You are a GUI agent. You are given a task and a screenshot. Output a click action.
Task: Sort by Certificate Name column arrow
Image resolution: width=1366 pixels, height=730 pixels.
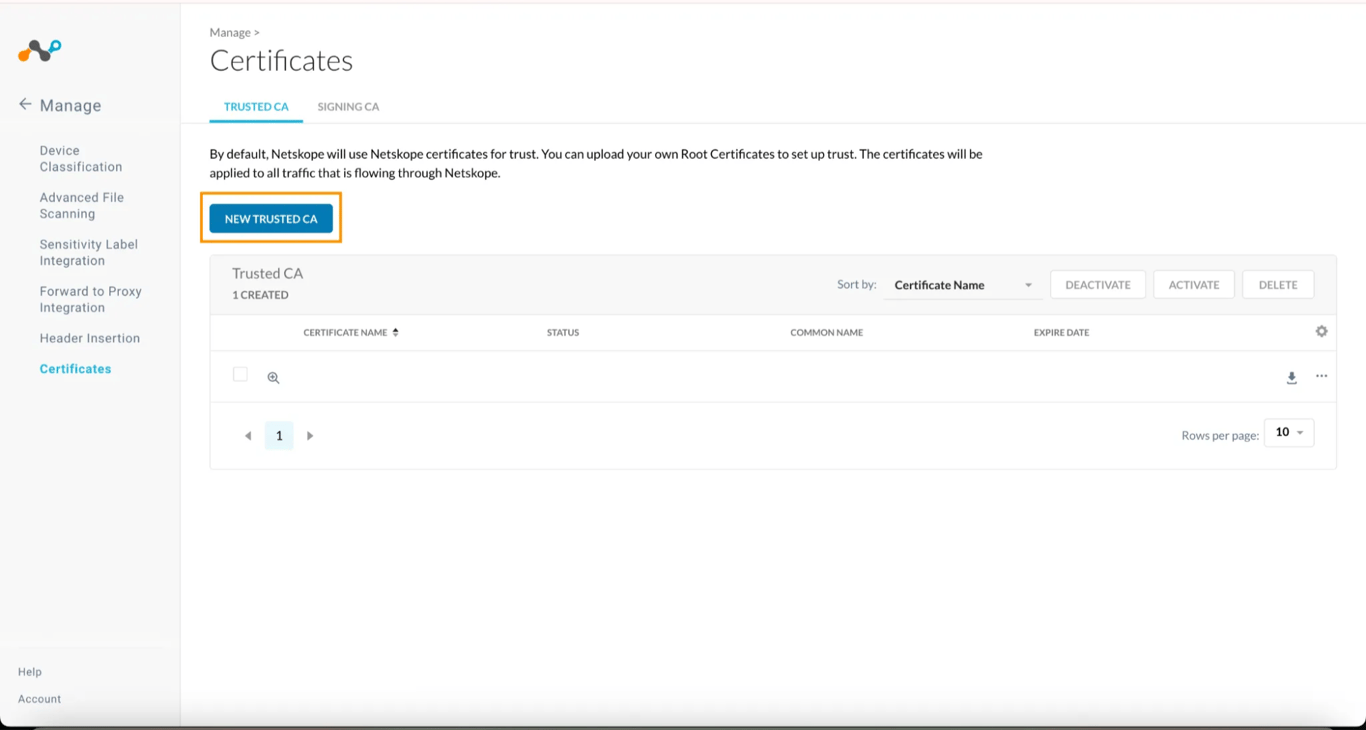(396, 332)
